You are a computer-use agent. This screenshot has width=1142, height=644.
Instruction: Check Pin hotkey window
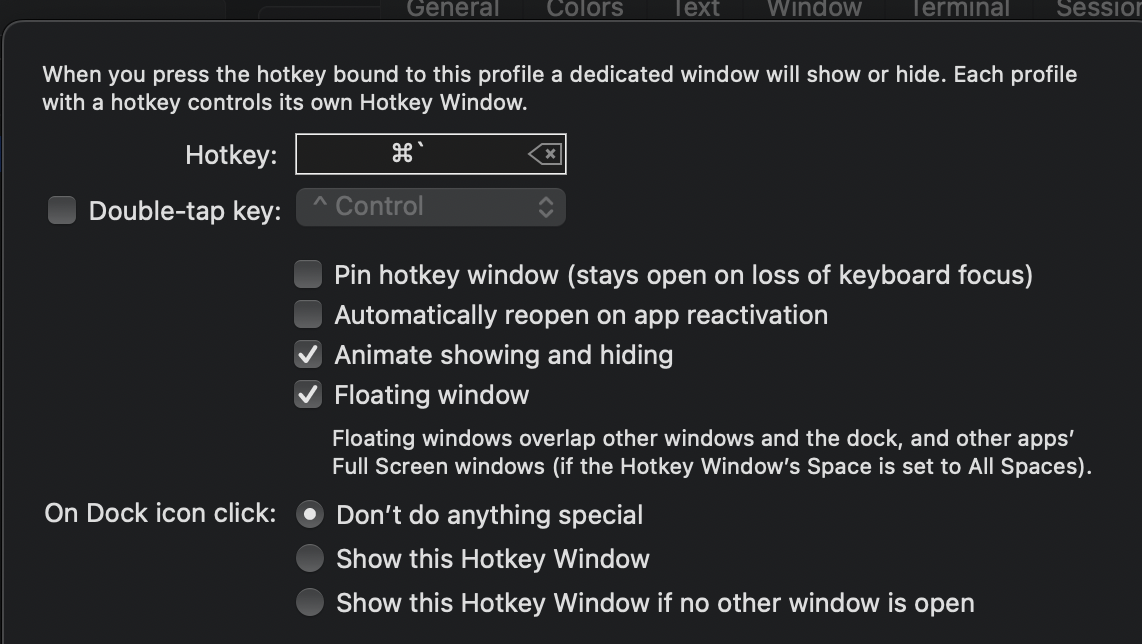[x=308, y=274]
